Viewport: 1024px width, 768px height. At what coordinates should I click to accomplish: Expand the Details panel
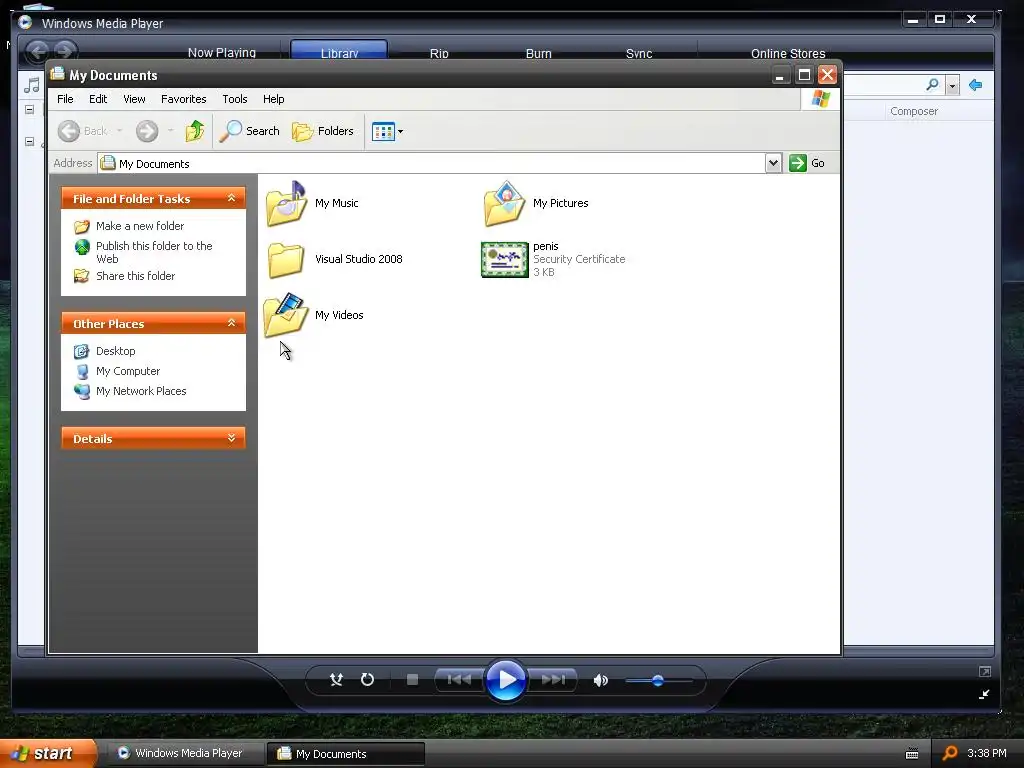point(231,438)
